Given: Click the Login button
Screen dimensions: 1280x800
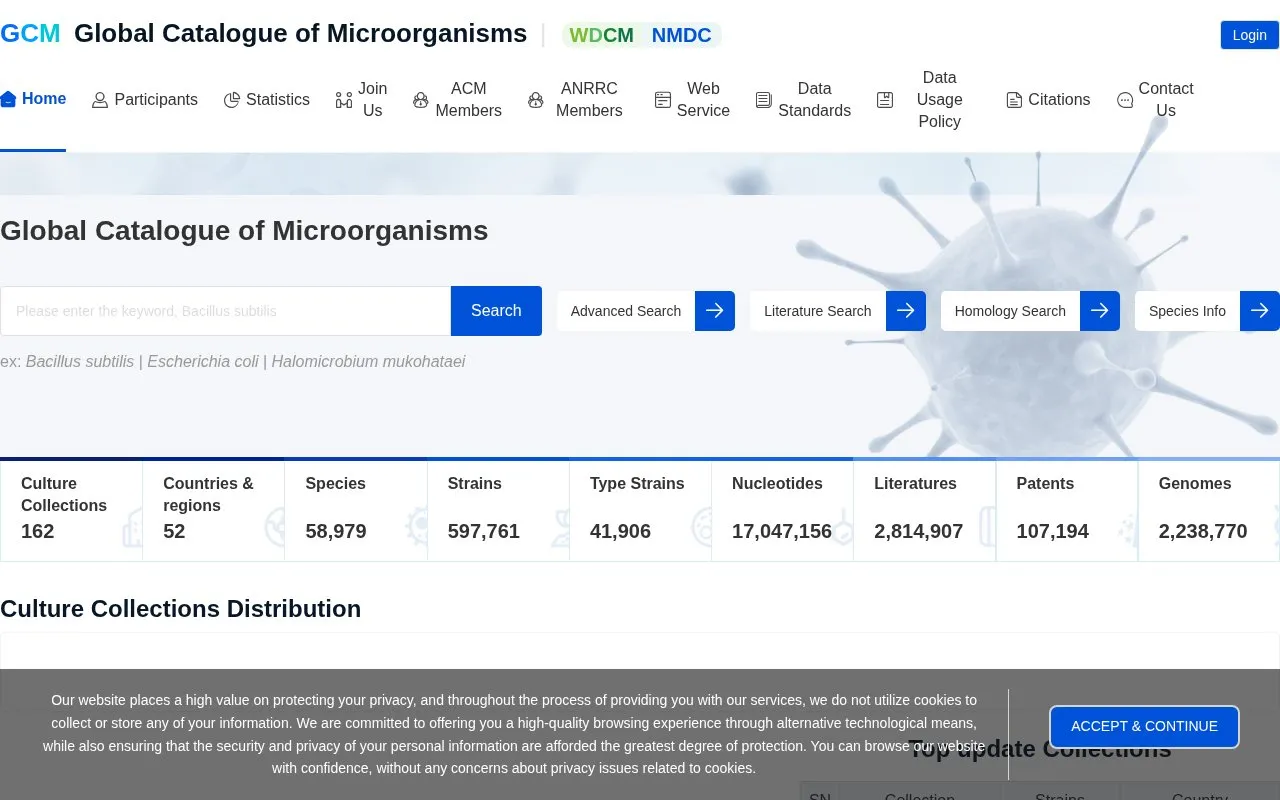Looking at the screenshot, I should click(x=1250, y=35).
